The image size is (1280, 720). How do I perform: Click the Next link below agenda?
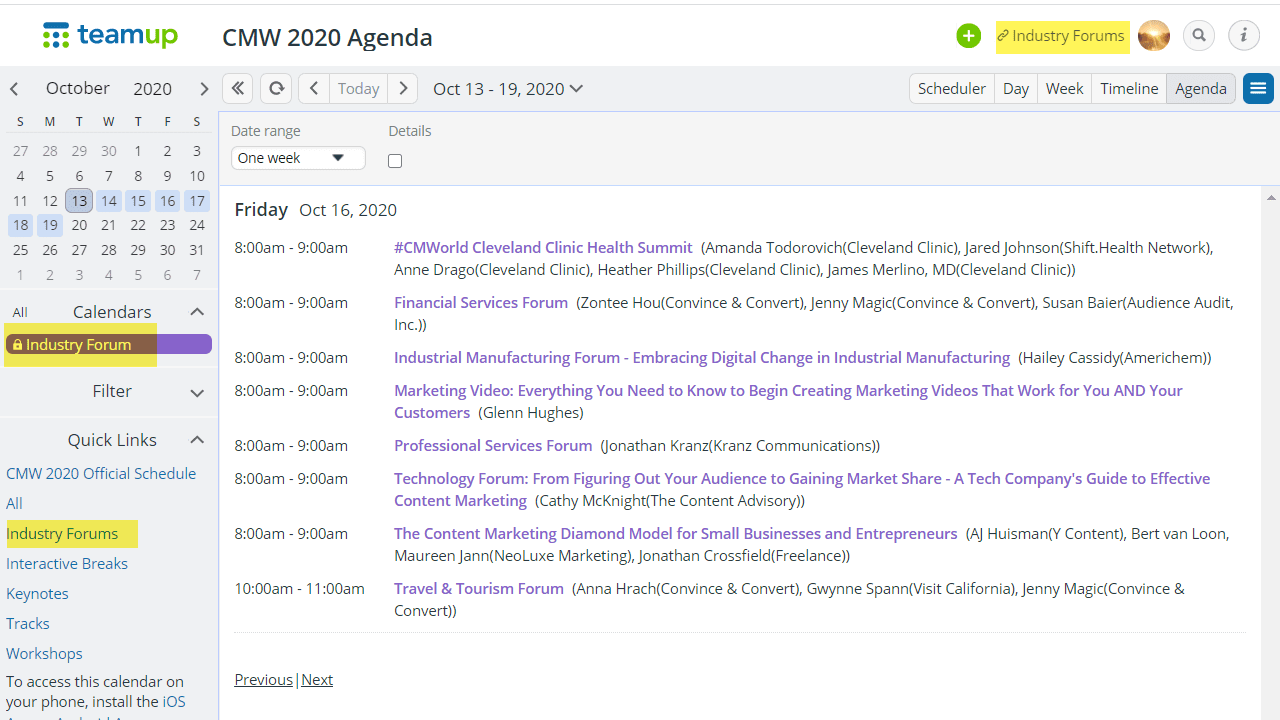tap(317, 679)
